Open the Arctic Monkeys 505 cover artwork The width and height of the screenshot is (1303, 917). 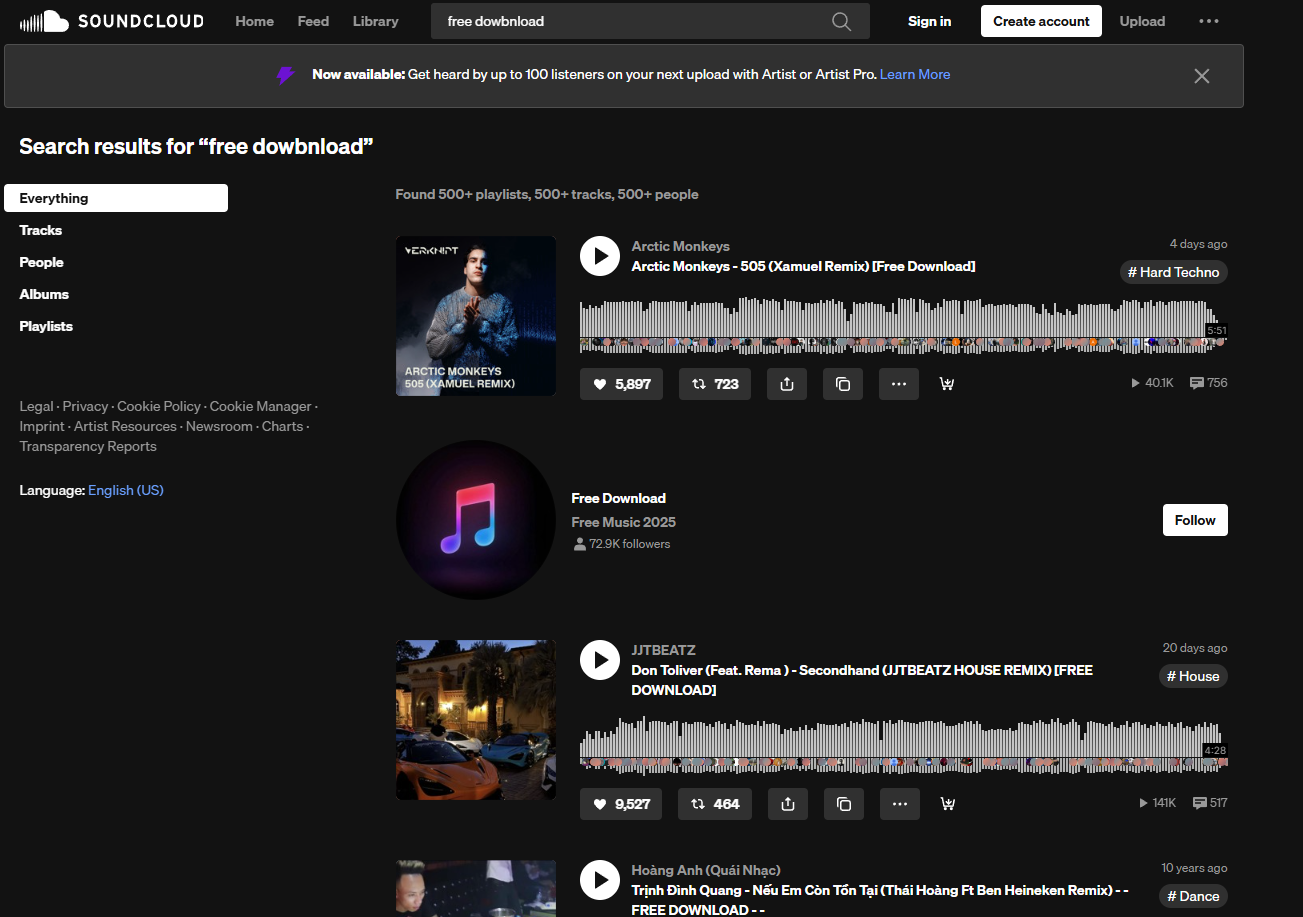[476, 316]
